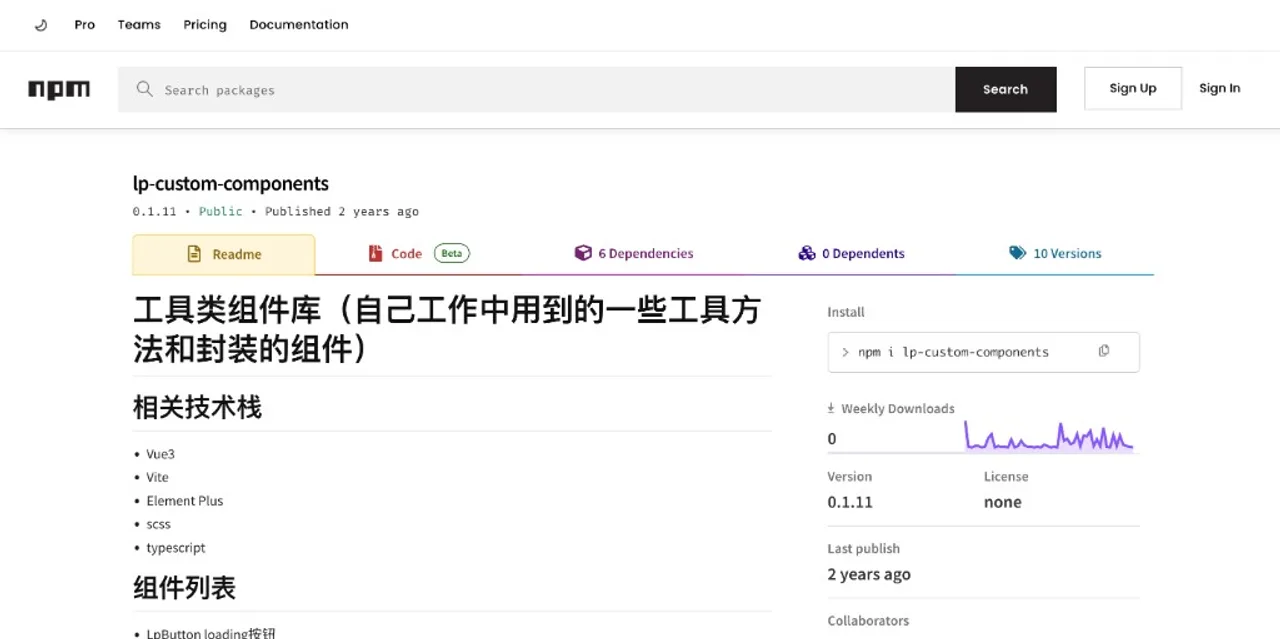1280x639 pixels.
Task: Click the 0.1.11 value under Version
Action: click(850, 502)
